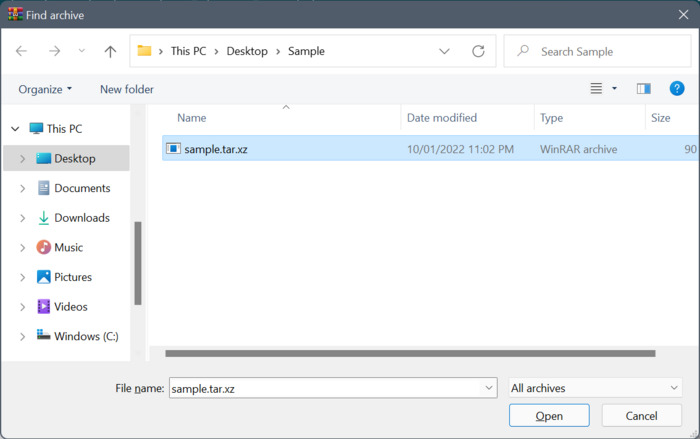700x439 pixels.
Task: Open the All archives file type dropdown
Action: (595, 388)
